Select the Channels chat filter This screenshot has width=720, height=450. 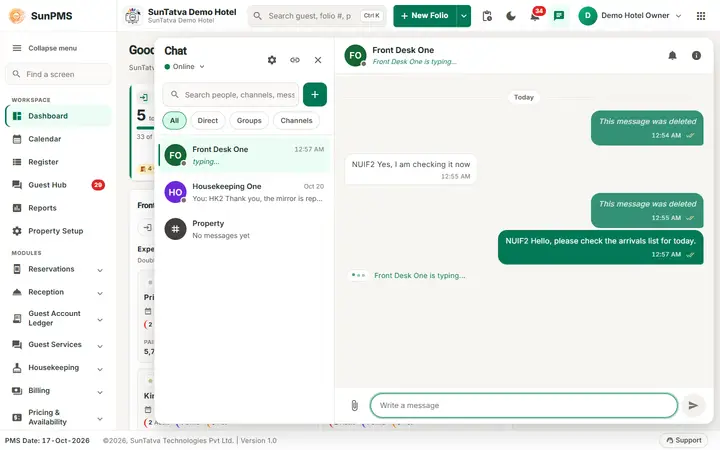pos(296,120)
